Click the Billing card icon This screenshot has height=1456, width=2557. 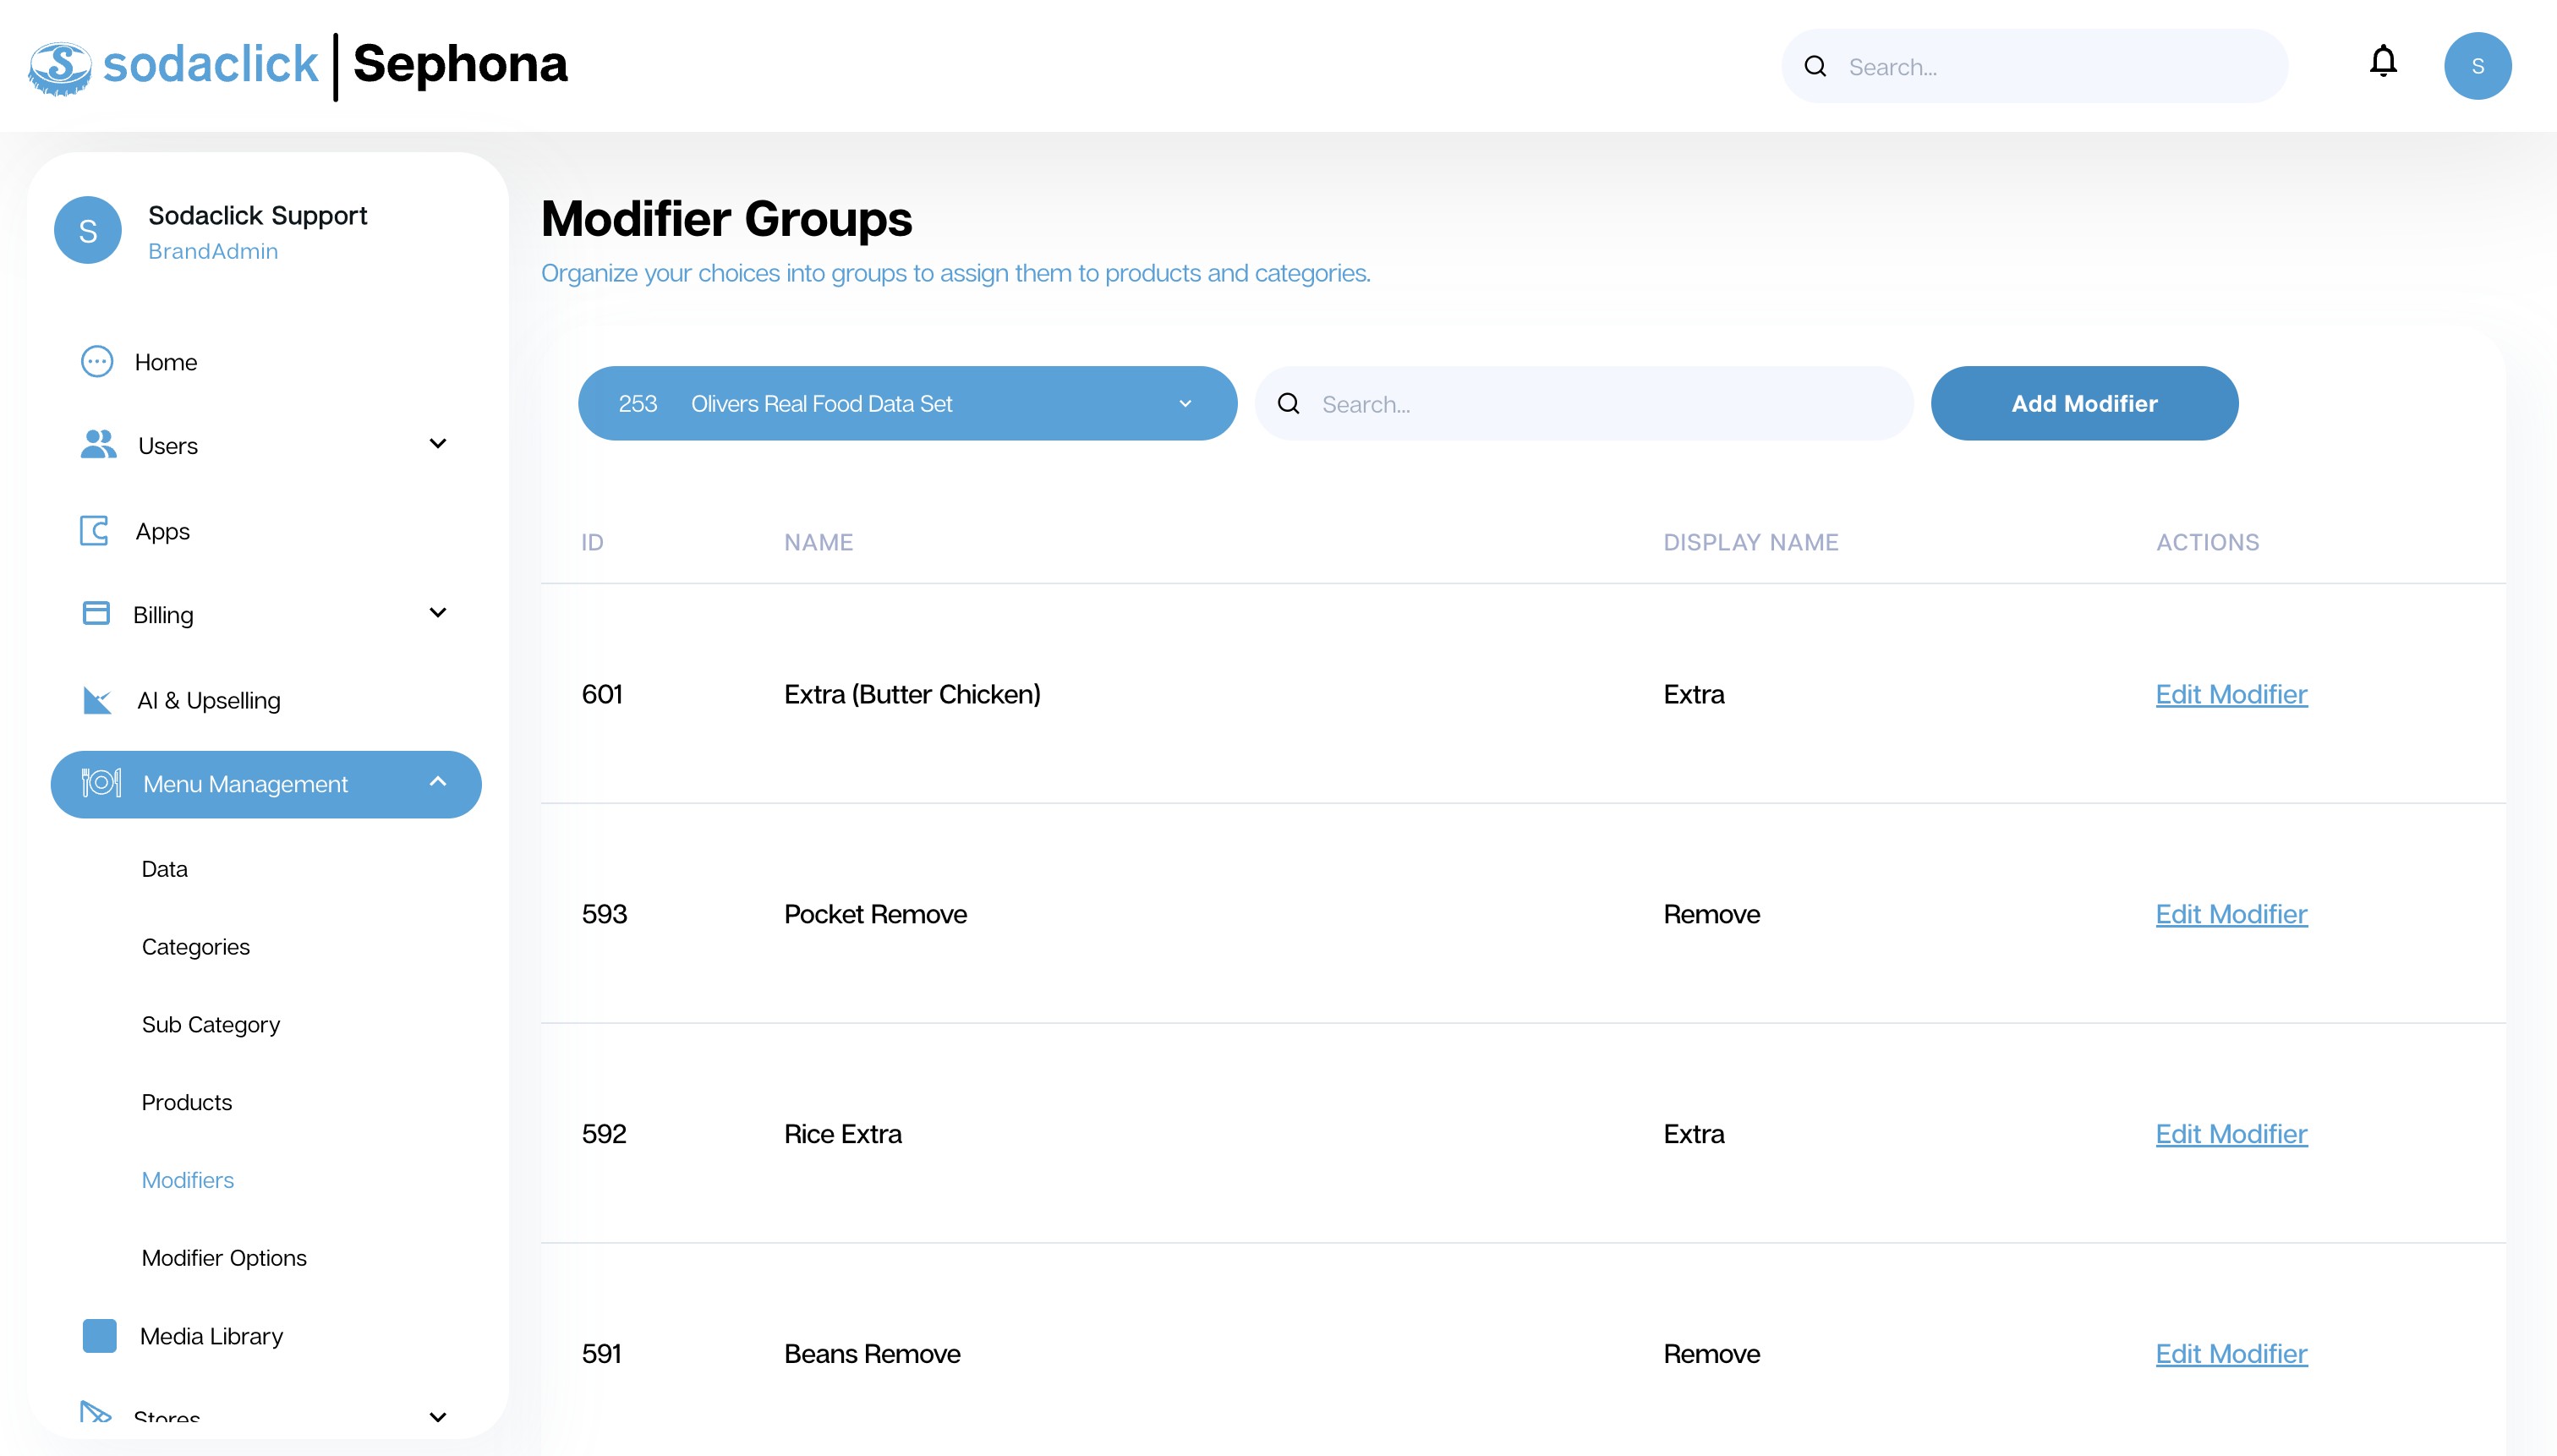click(x=96, y=614)
